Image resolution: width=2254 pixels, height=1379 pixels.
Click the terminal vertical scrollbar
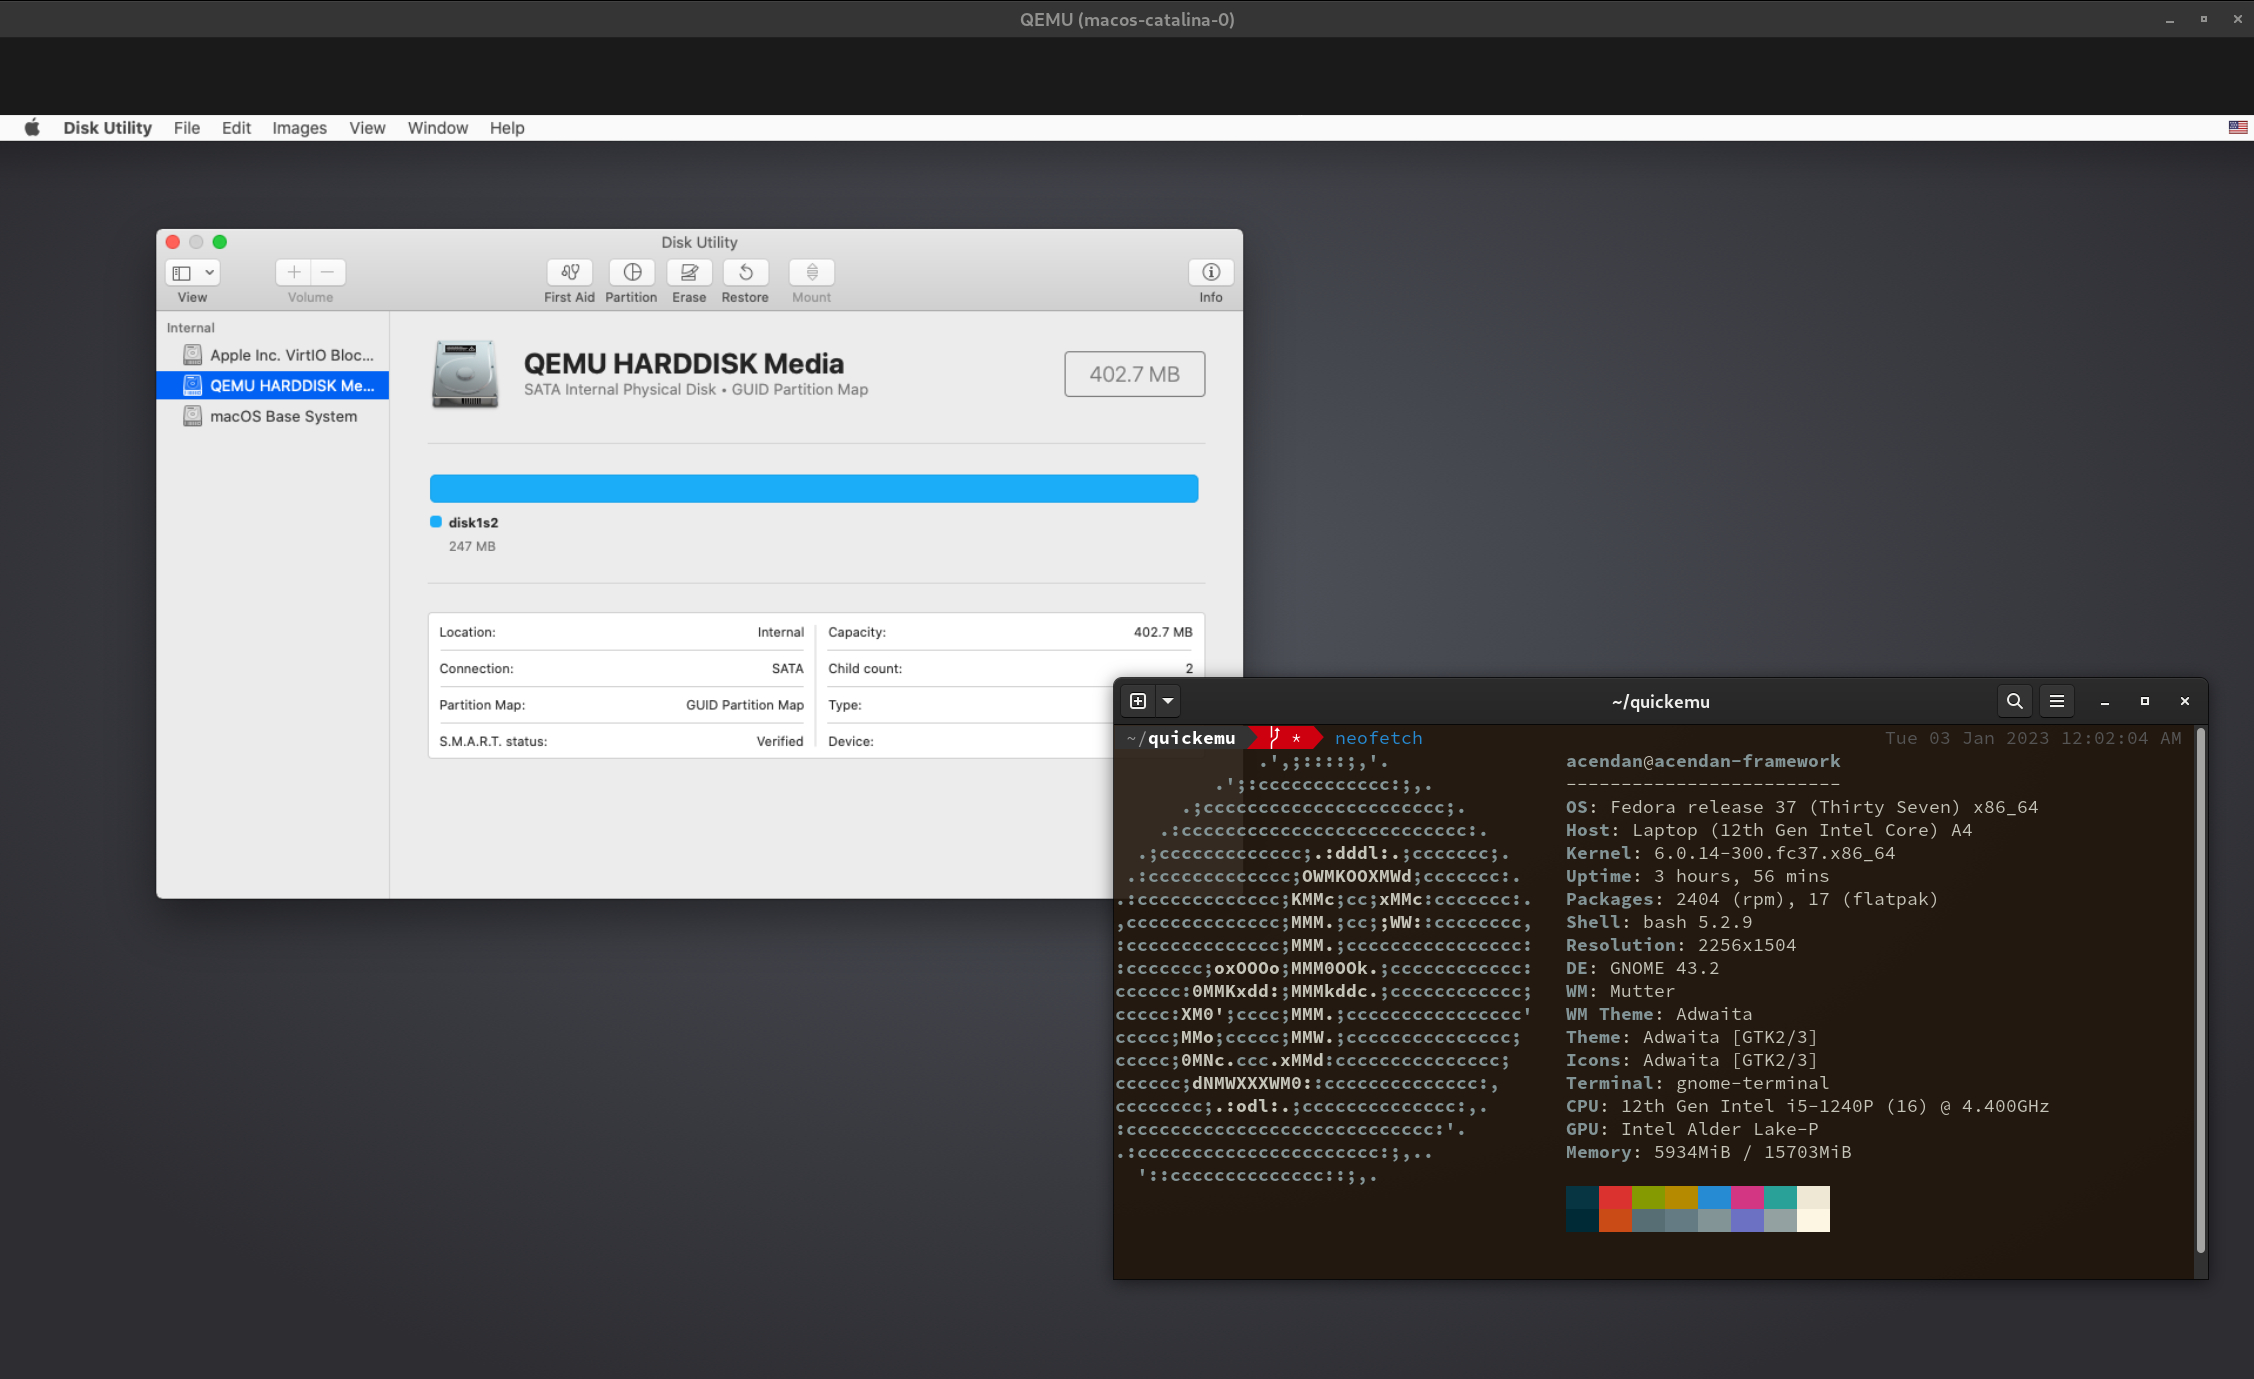coord(2199,990)
